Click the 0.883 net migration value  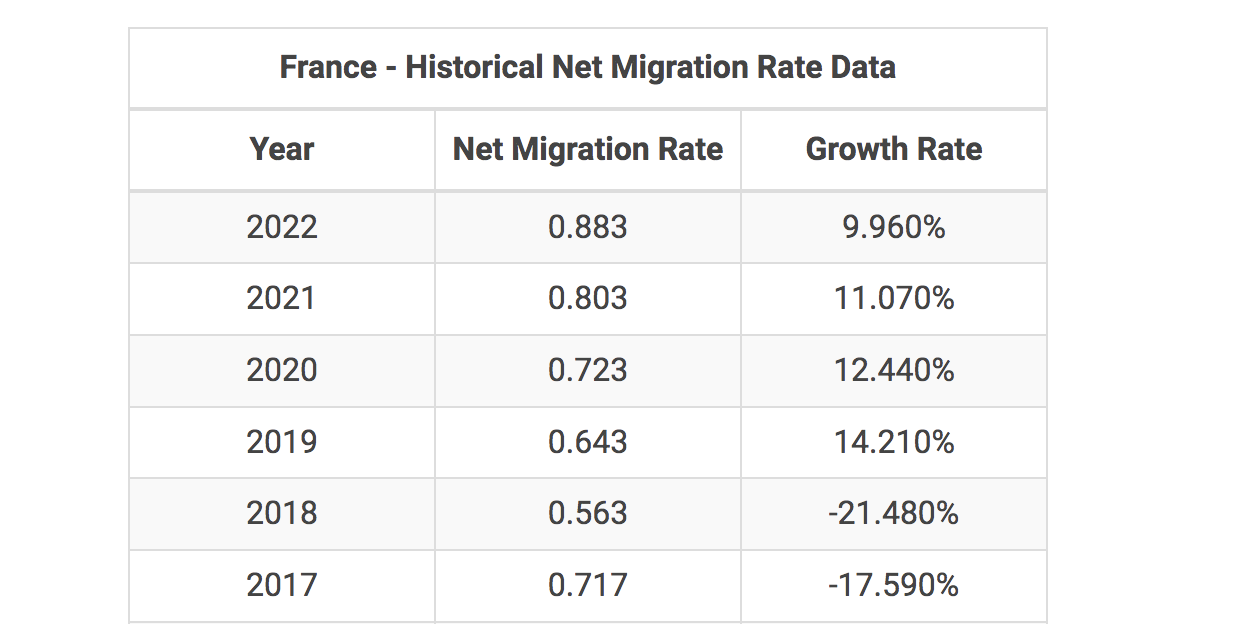588,227
